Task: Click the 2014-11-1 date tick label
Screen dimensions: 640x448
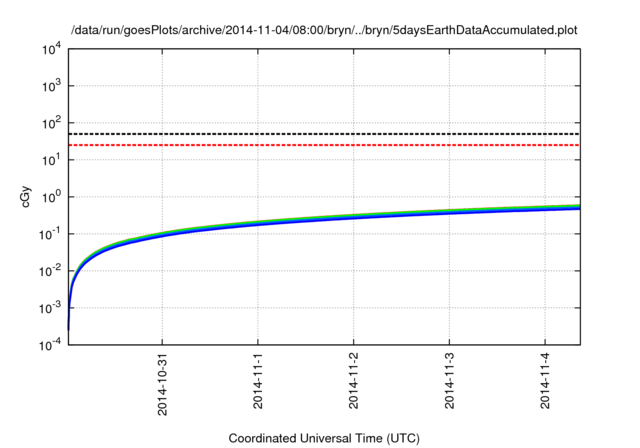Action: pyautogui.click(x=258, y=381)
